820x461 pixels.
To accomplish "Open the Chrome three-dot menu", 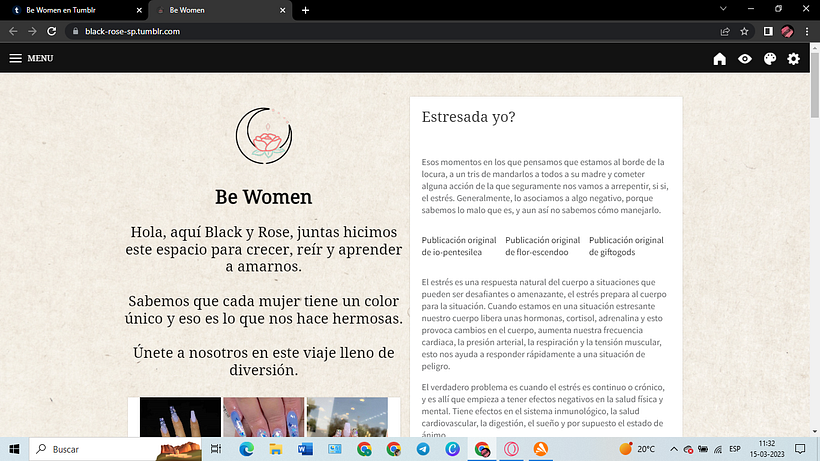I will click(x=807, y=31).
